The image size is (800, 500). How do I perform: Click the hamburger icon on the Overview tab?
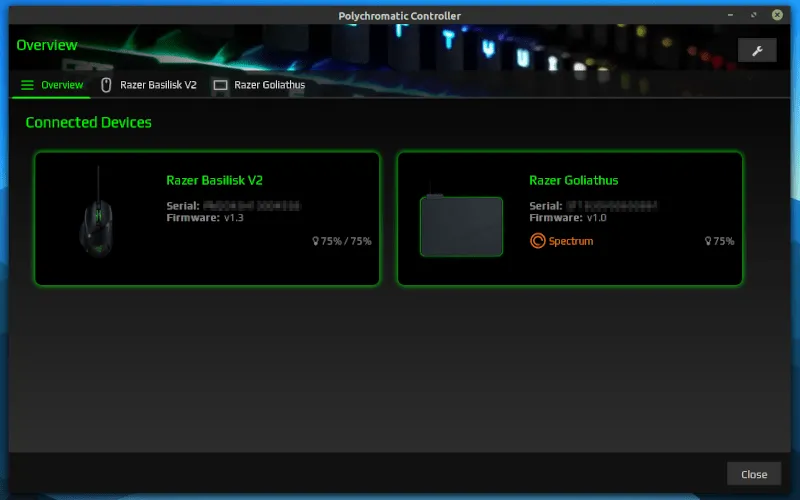(27, 85)
